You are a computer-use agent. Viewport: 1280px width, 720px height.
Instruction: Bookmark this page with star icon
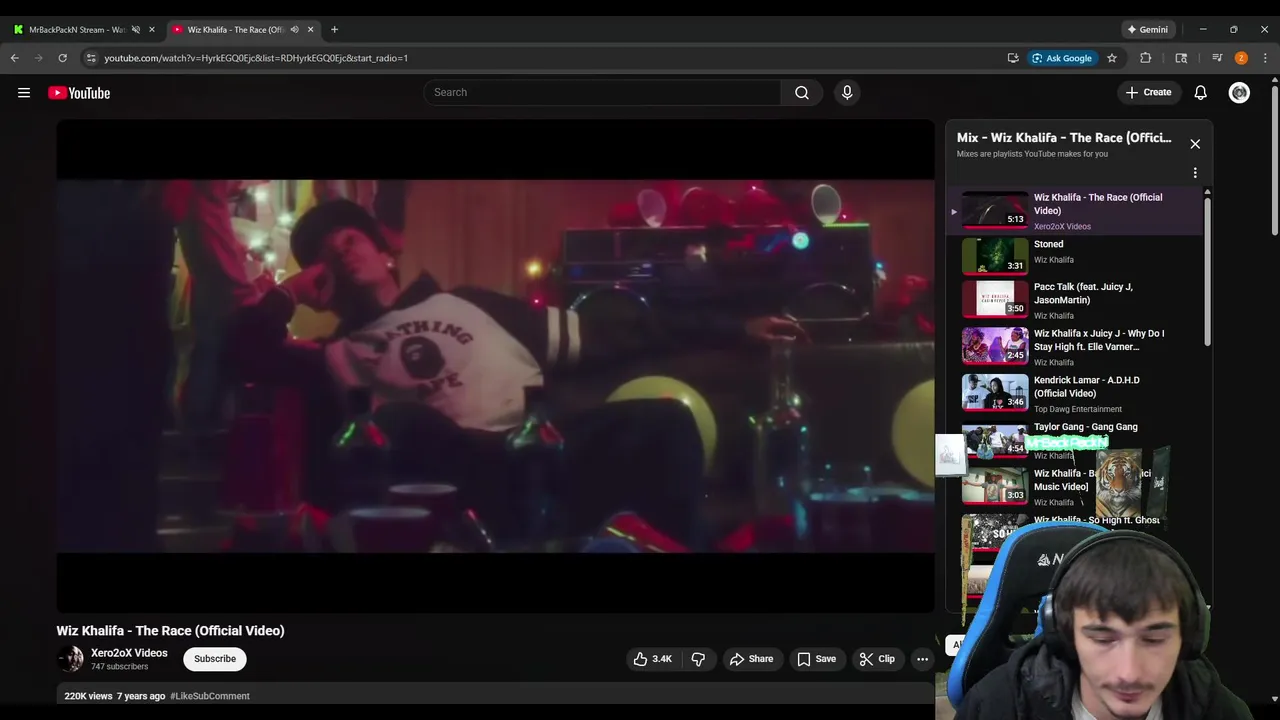point(1112,58)
